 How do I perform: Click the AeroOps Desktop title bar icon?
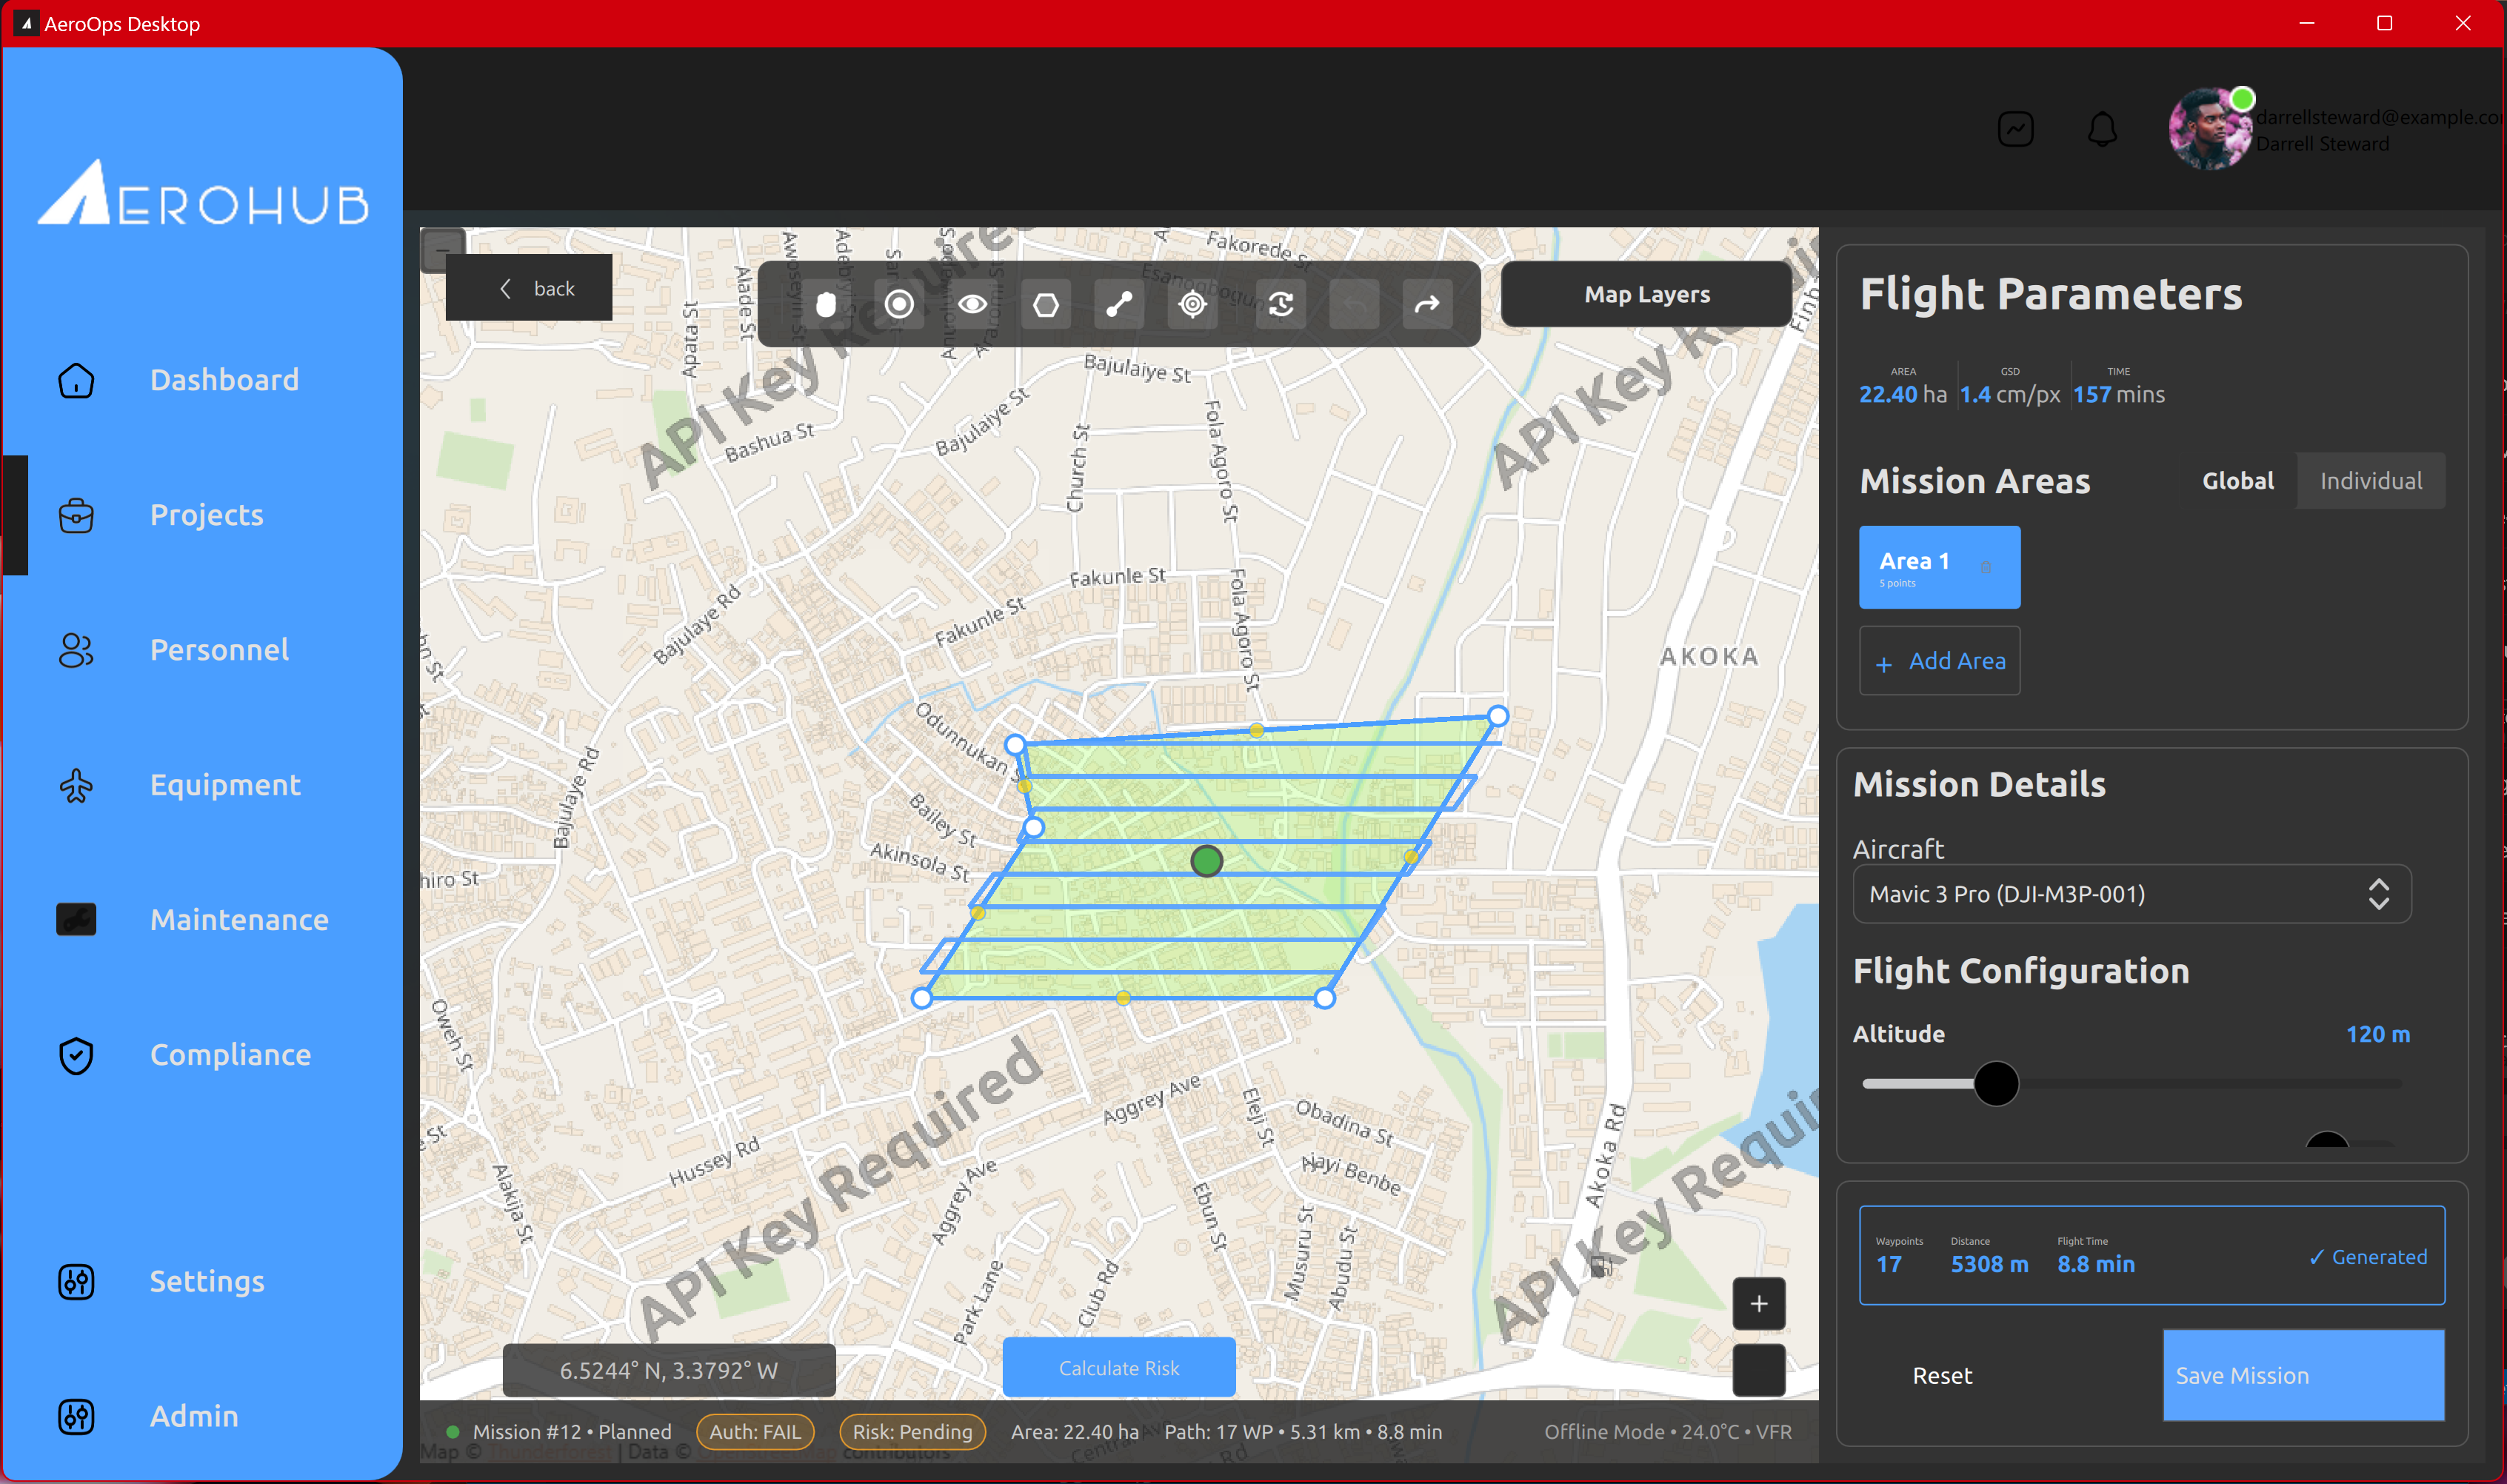(x=26, y=23)
